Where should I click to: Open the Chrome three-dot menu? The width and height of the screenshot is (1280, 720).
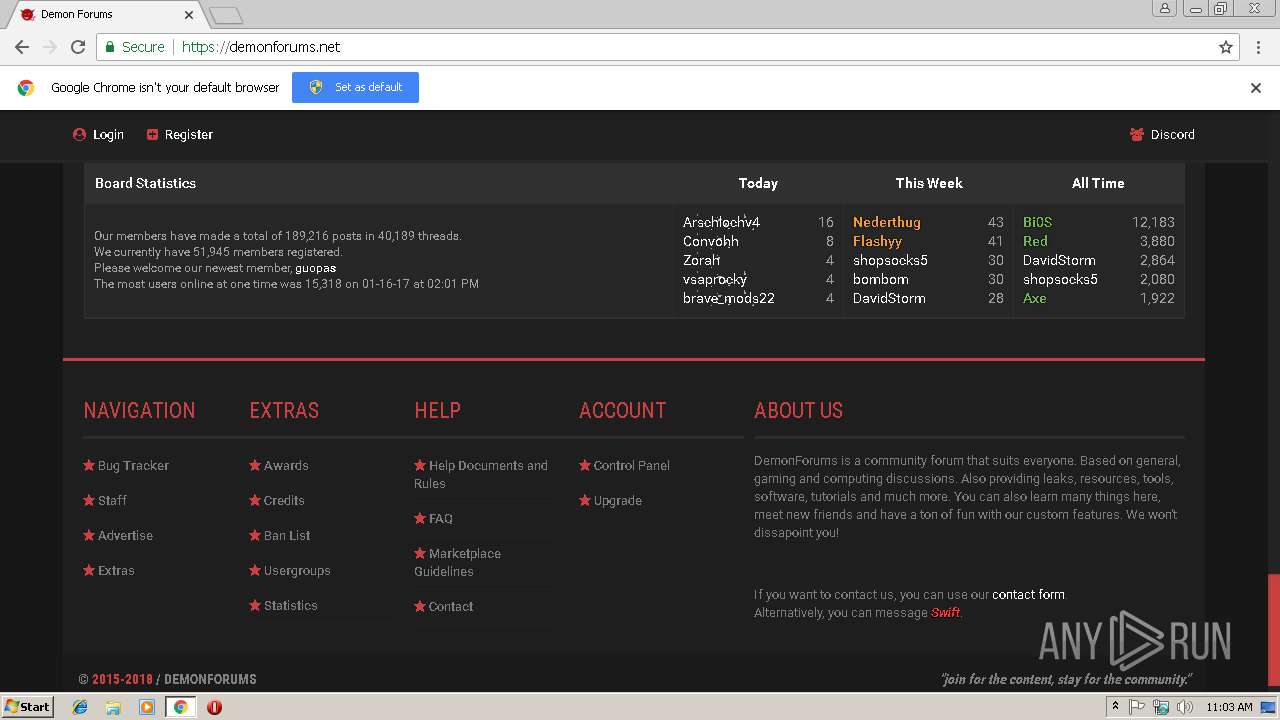(1258, 47)
